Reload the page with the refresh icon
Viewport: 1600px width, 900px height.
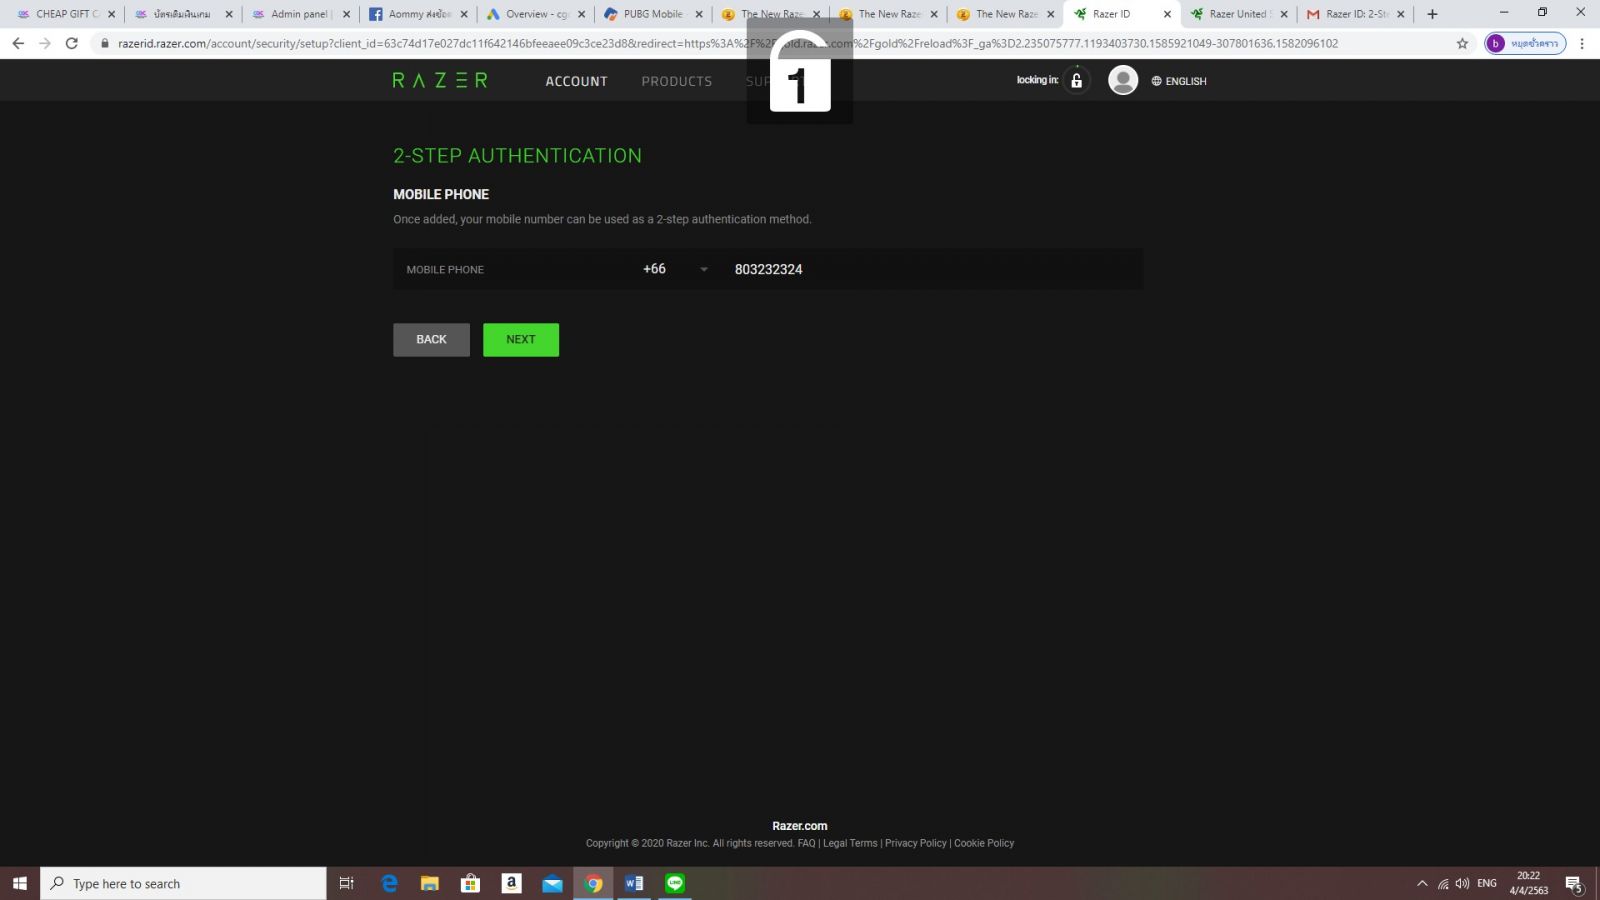[x=71, y=43]
